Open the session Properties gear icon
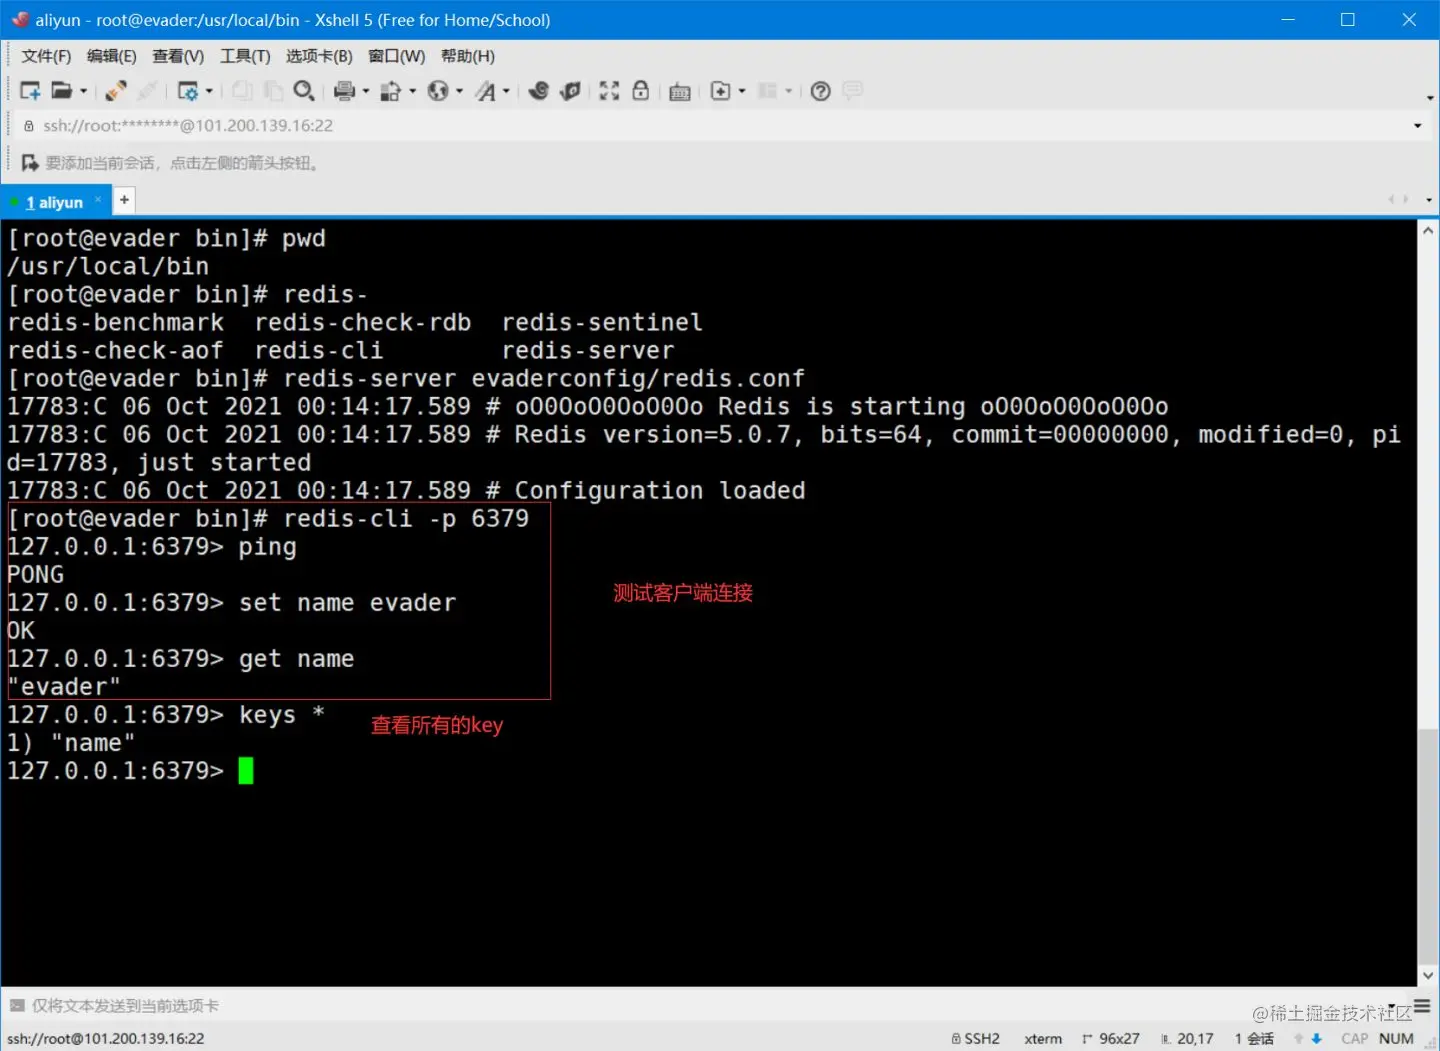Screen dimensions: 1440x1051 [187, 91]
